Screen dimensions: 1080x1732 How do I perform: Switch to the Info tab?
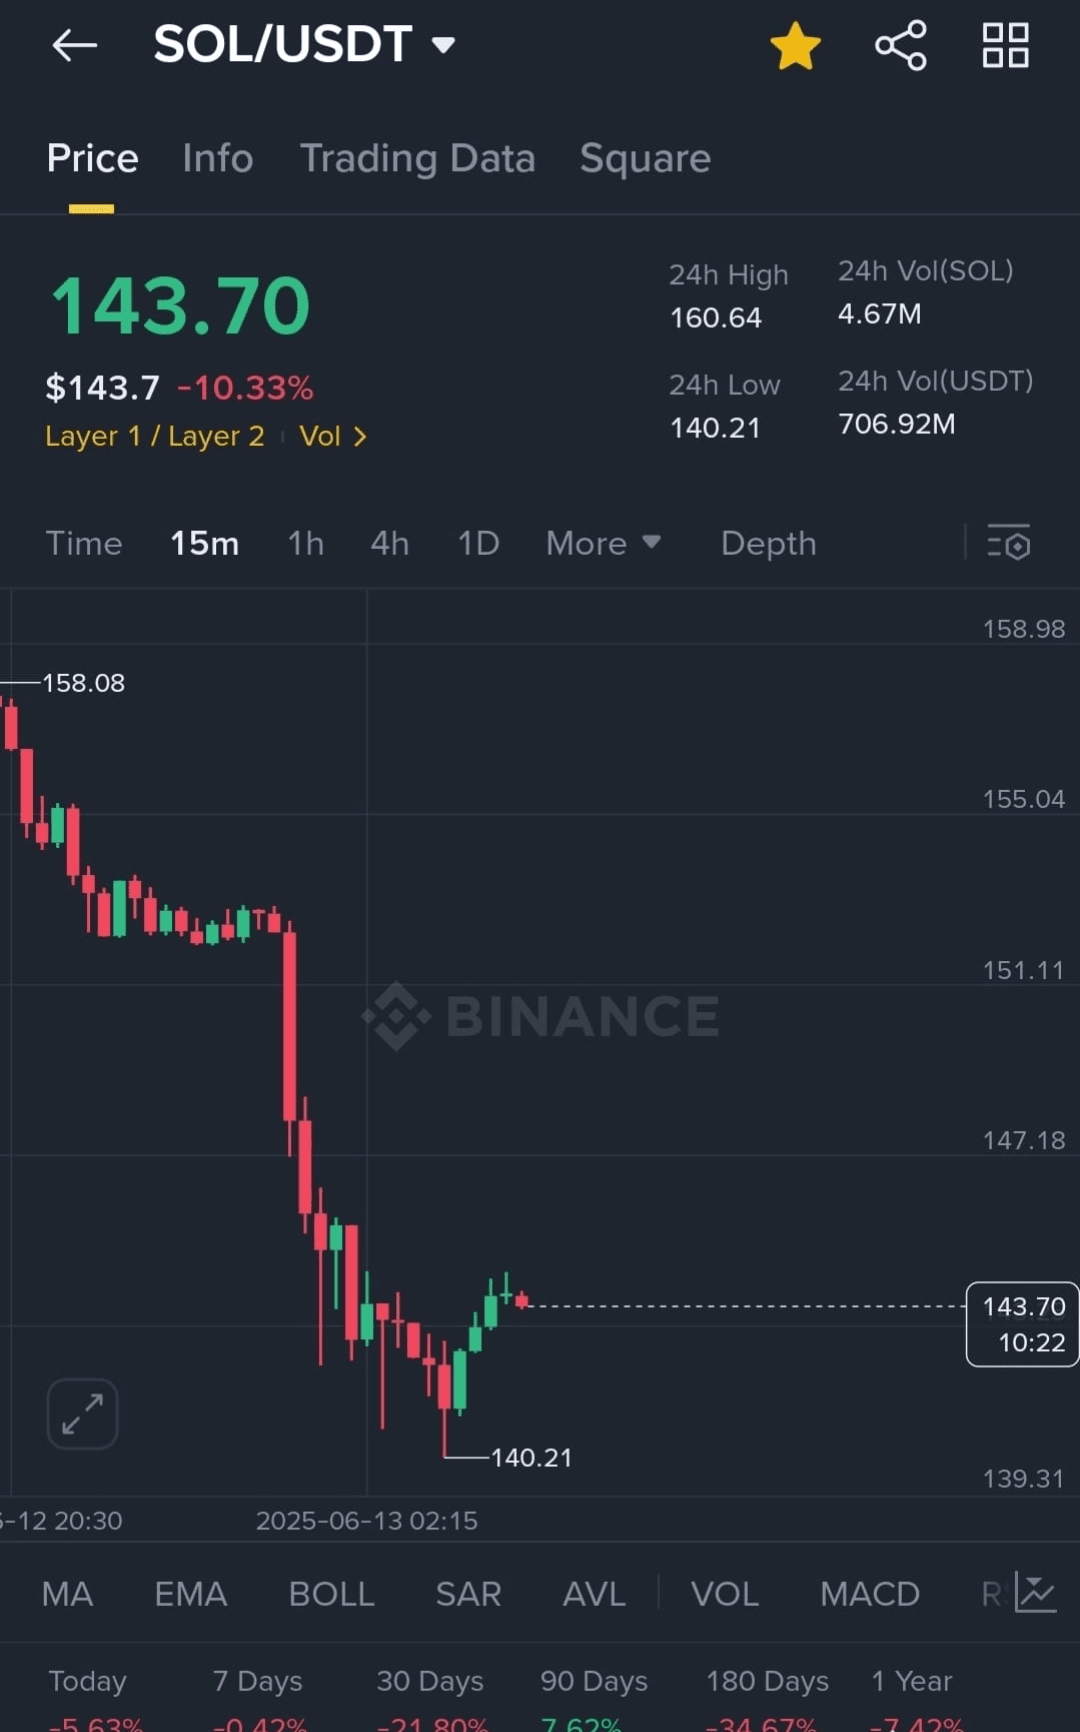(217, 158)
